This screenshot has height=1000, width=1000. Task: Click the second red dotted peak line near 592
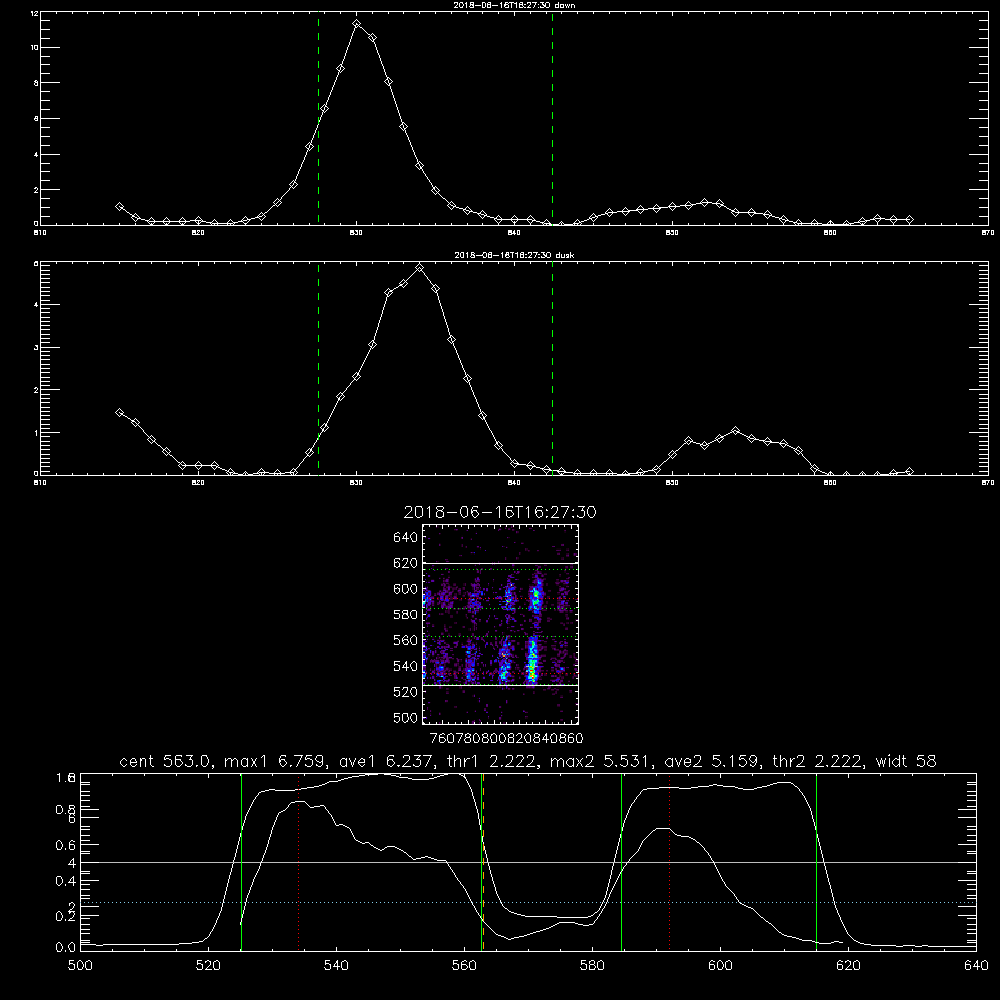click(x=670, y=862)
